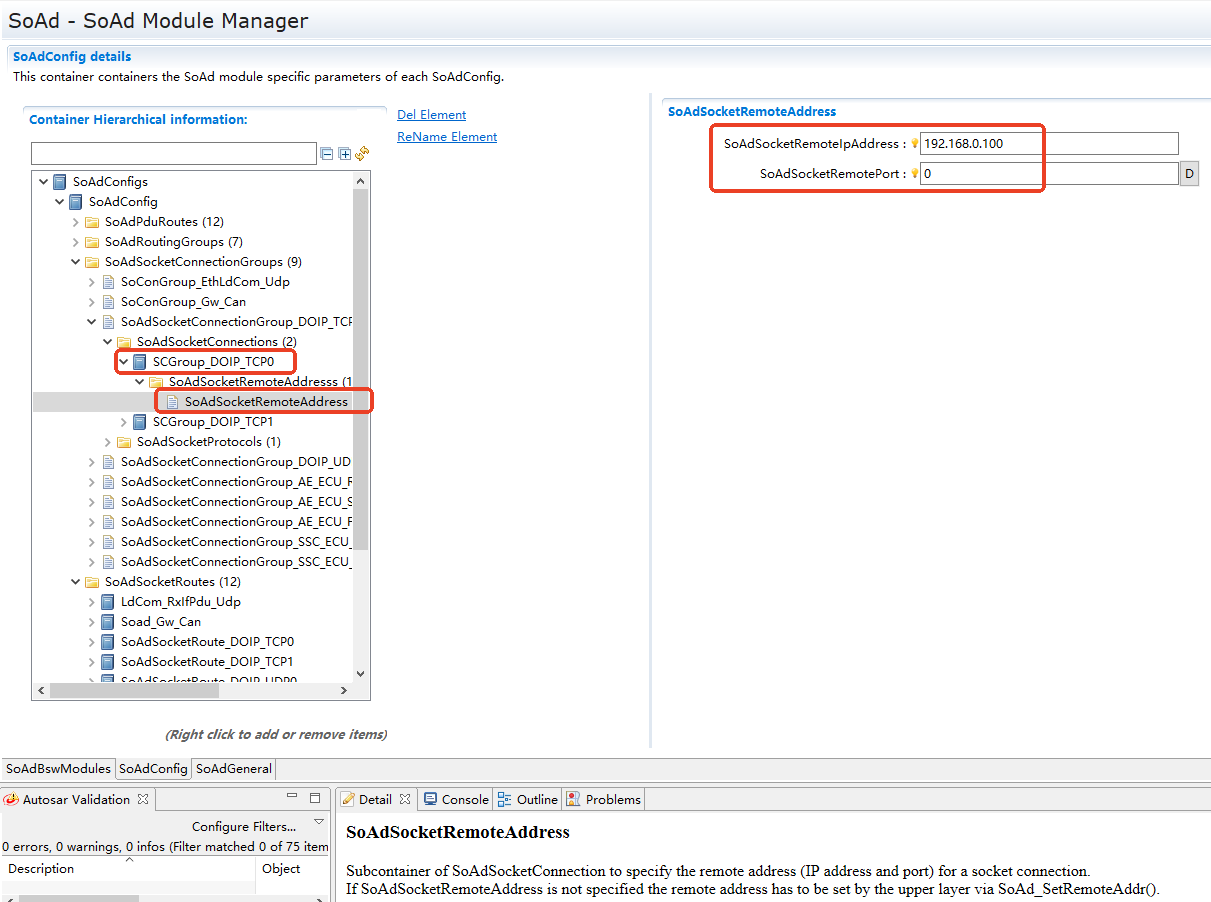Open the view menu triangle in Autosar Validation
The width and height of the screenshot is (1211, 902).
click(x=319, y=822)
